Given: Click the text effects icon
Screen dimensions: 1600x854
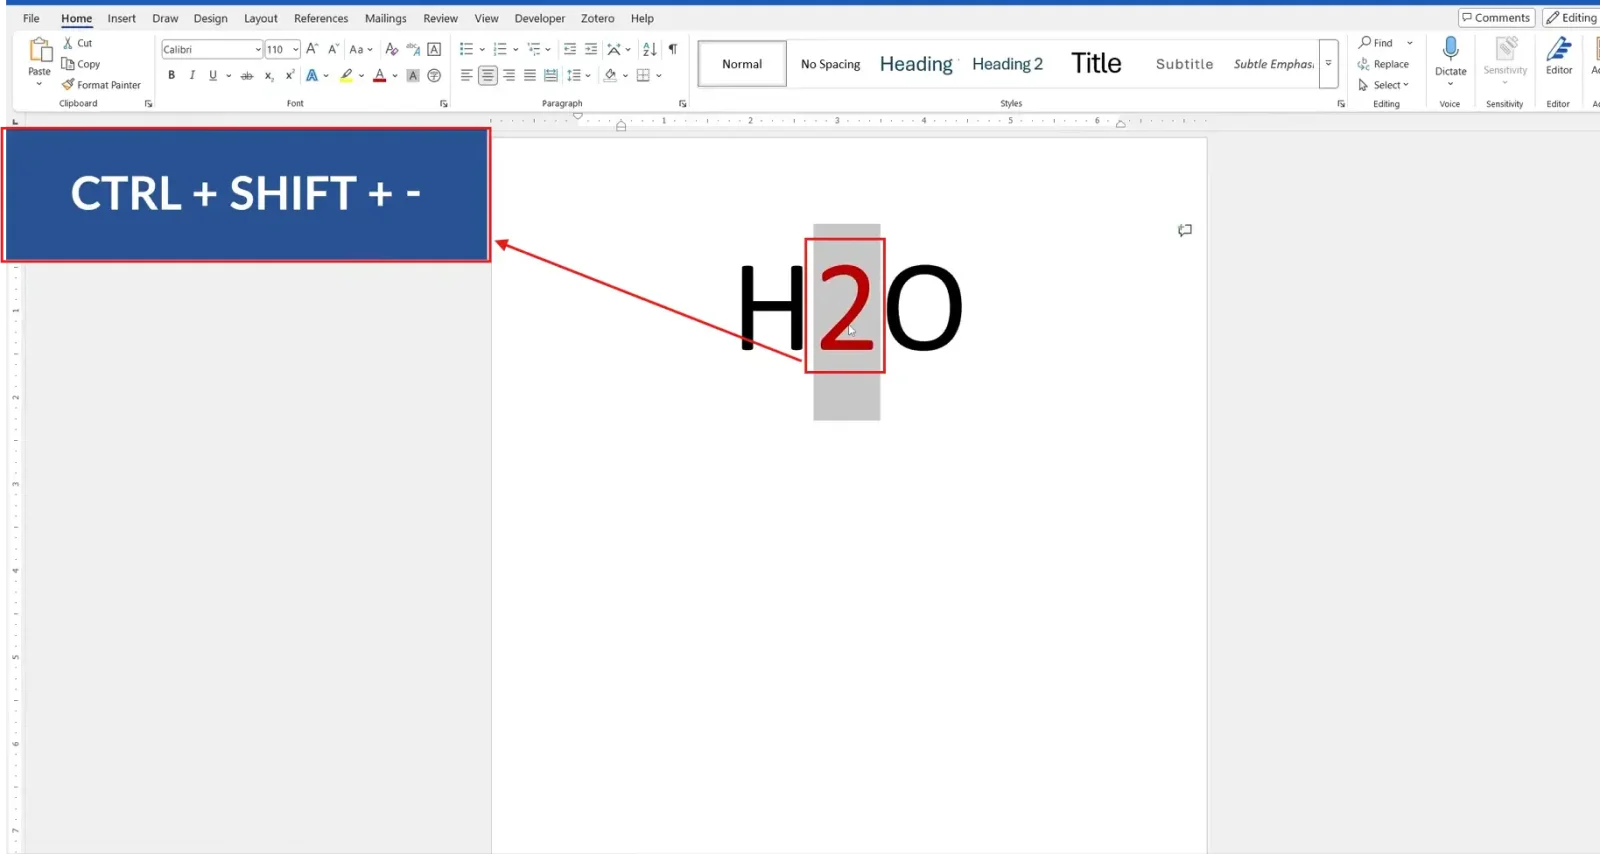Looking at the screenshot, I should [312, 75].
